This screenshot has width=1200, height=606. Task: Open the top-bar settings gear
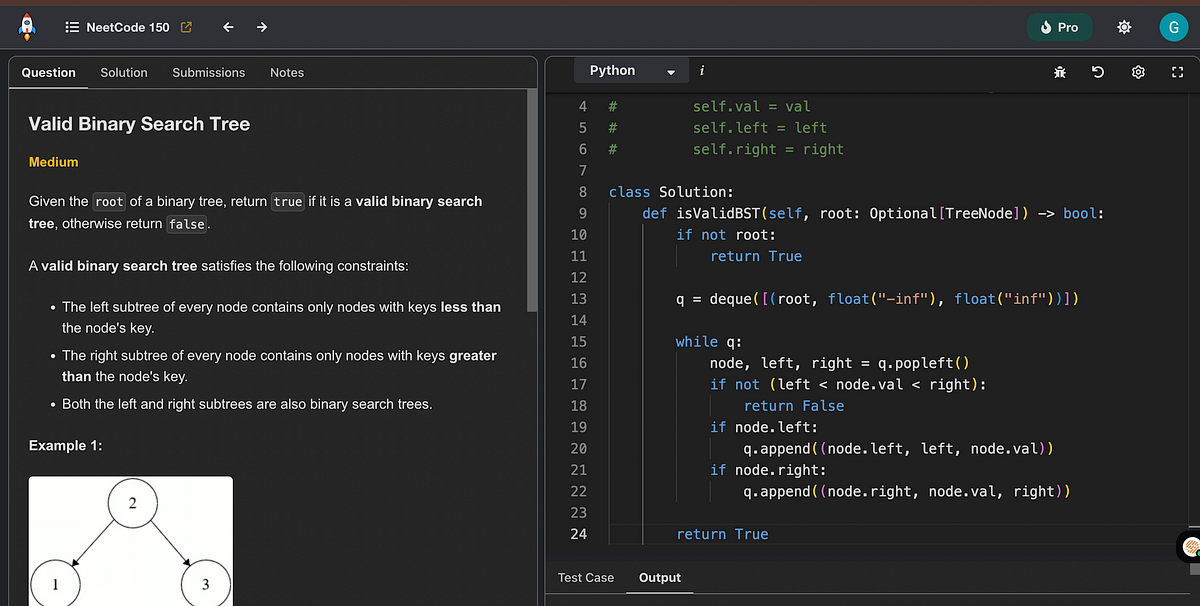point(1124,27)
